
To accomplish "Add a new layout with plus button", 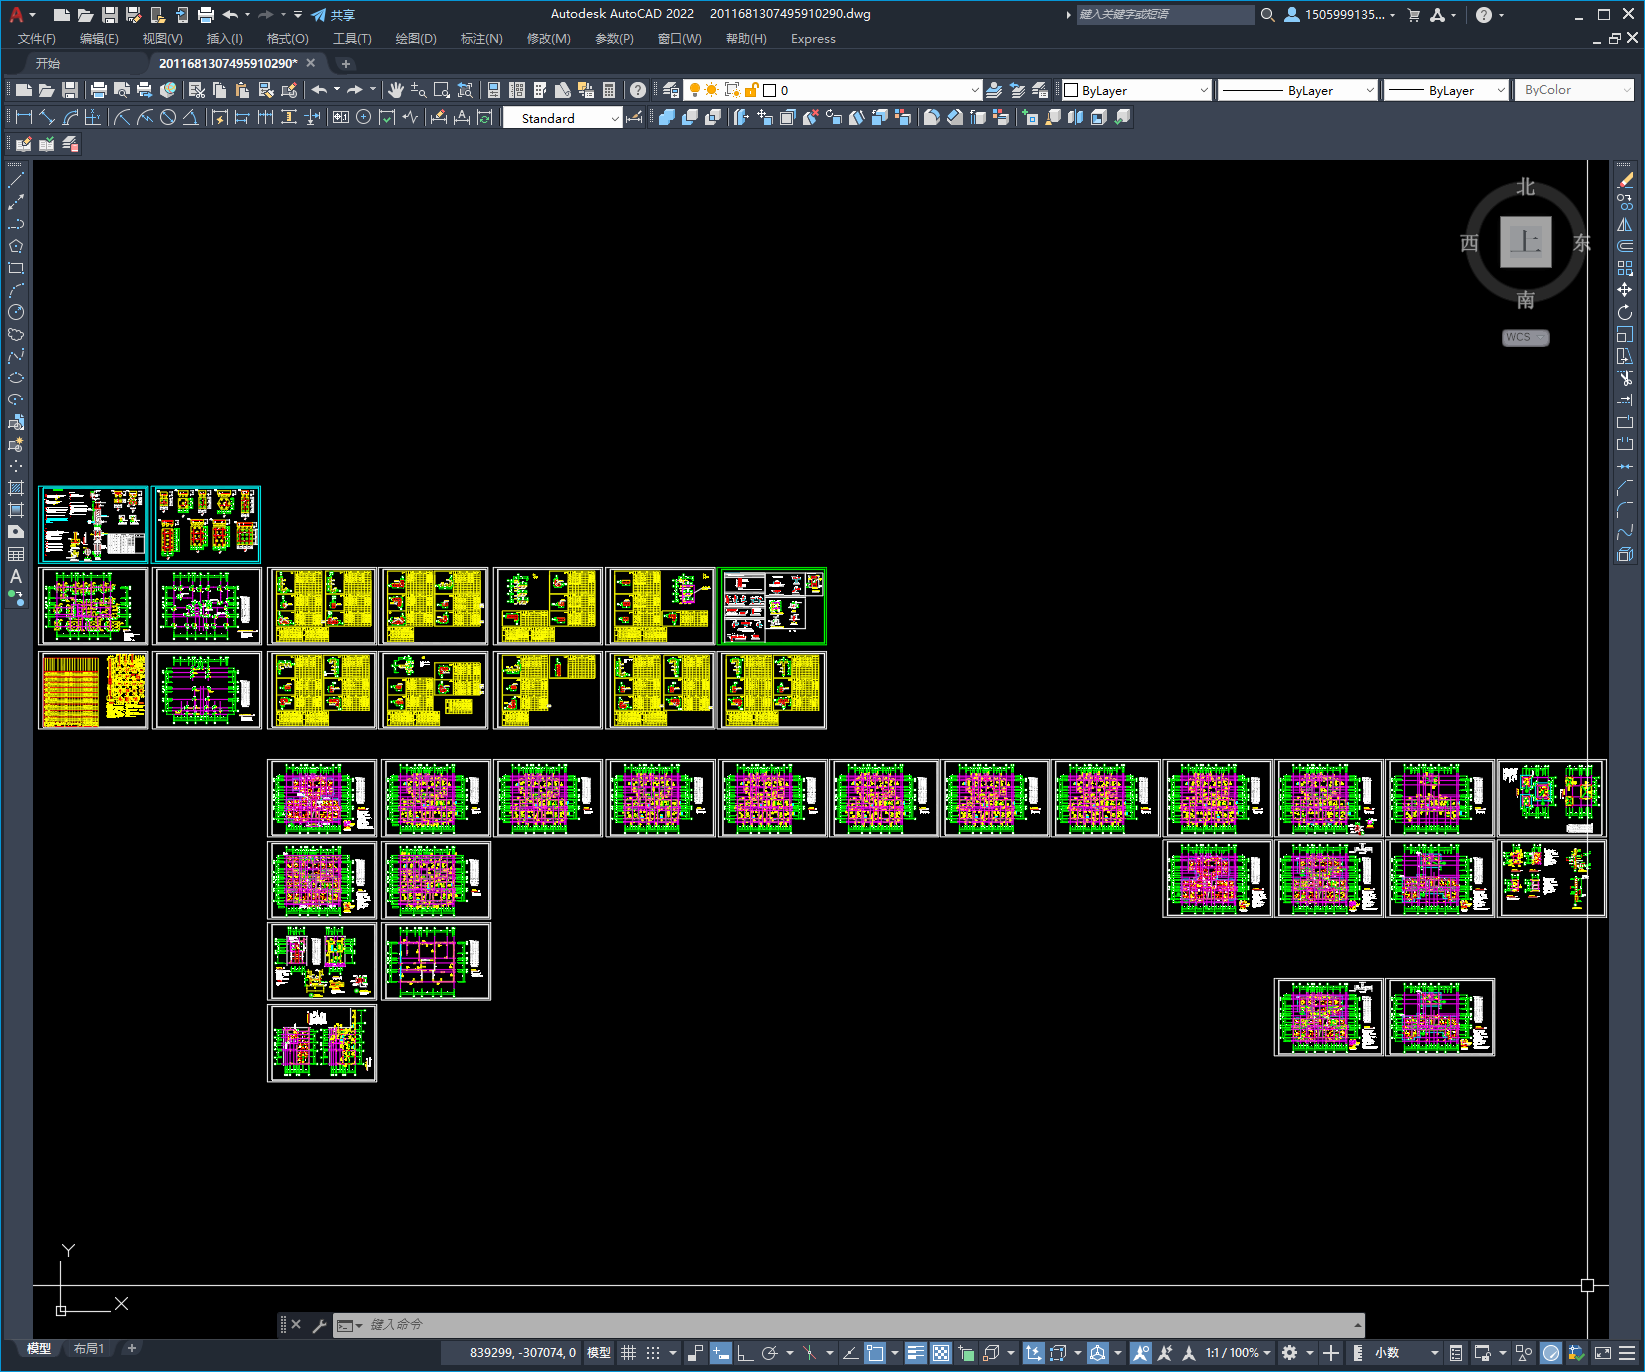I will tap(131, 1349).
